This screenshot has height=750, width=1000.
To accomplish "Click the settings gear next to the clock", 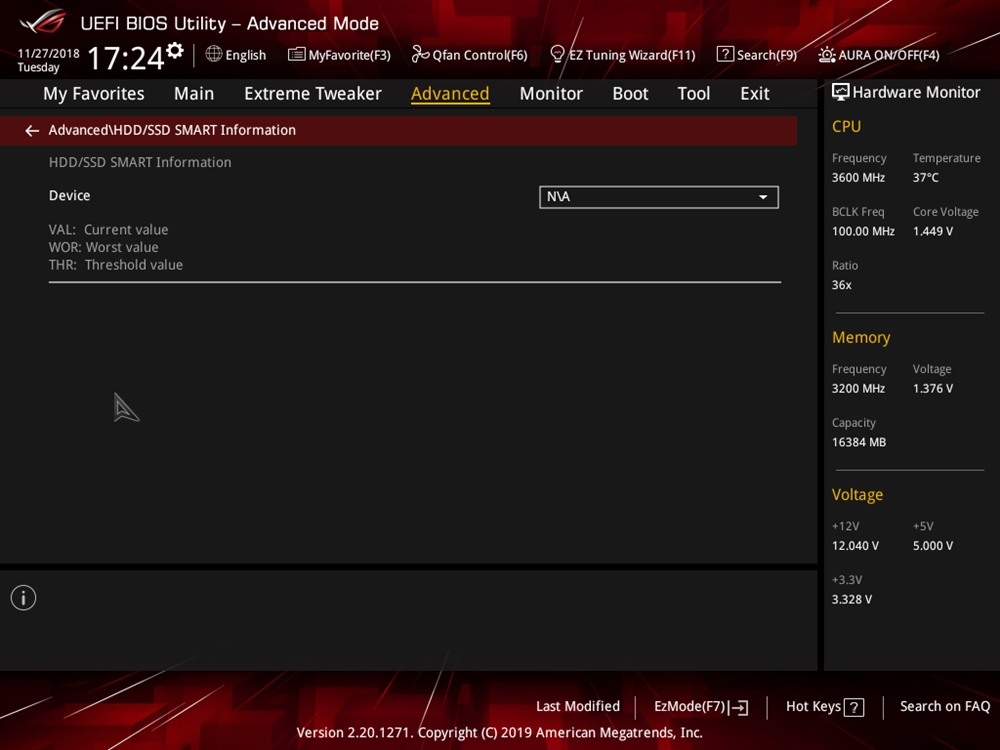I will (175, 50).
